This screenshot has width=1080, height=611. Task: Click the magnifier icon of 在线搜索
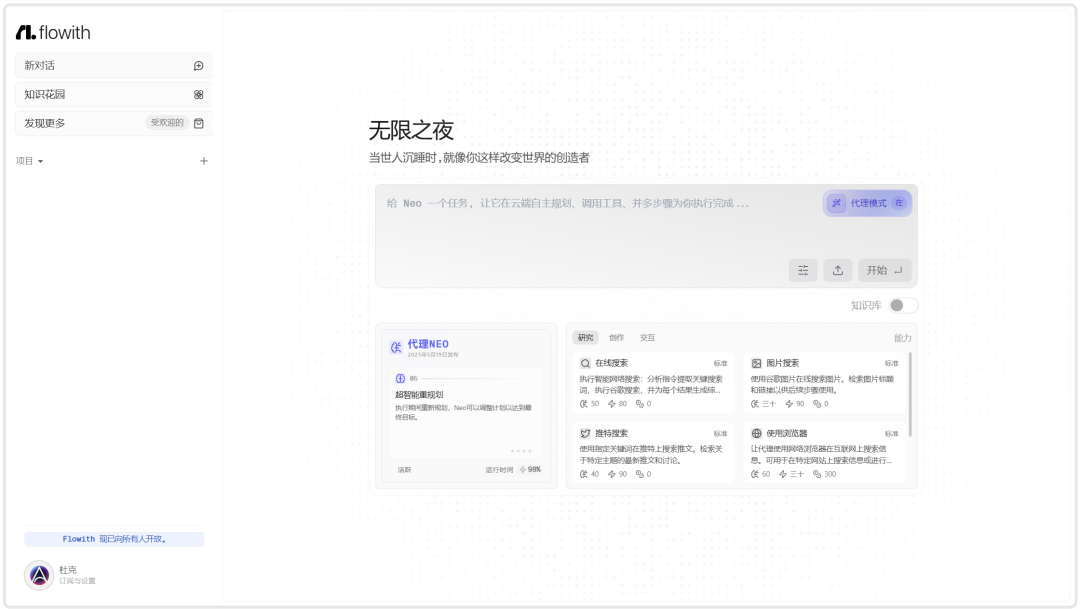585,364
